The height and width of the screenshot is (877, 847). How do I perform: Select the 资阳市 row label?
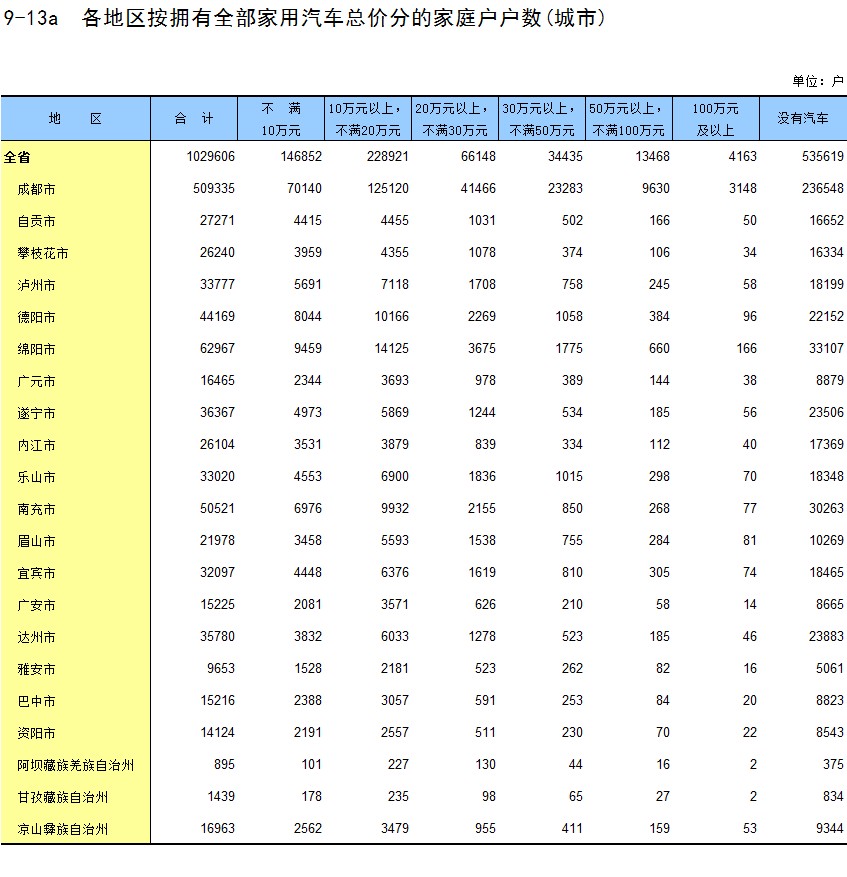click(36, 733)
